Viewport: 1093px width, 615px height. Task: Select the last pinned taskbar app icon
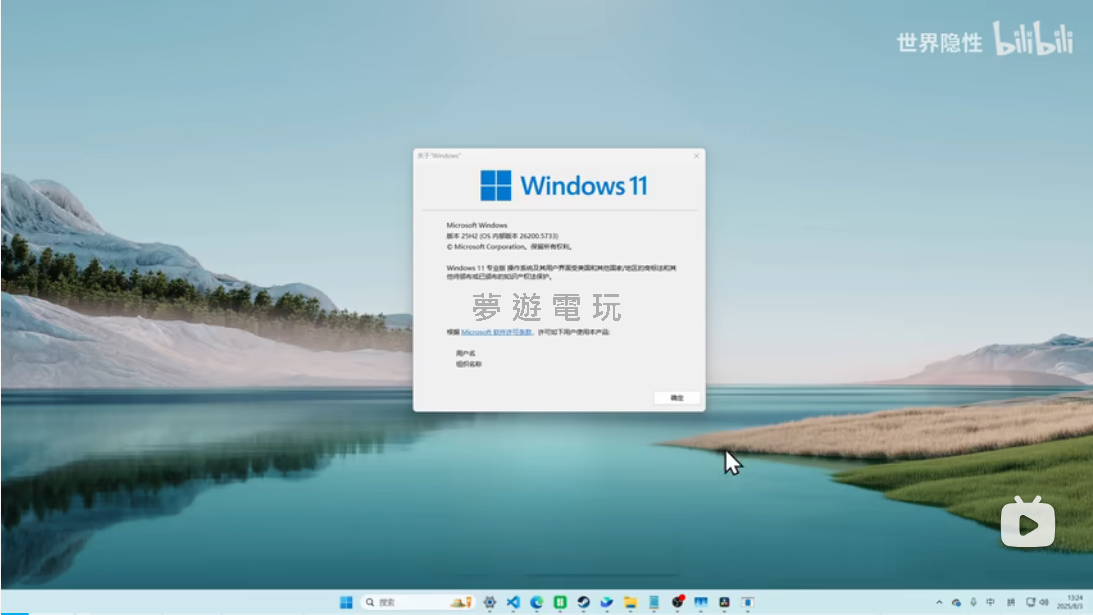[x=748, y=602]
